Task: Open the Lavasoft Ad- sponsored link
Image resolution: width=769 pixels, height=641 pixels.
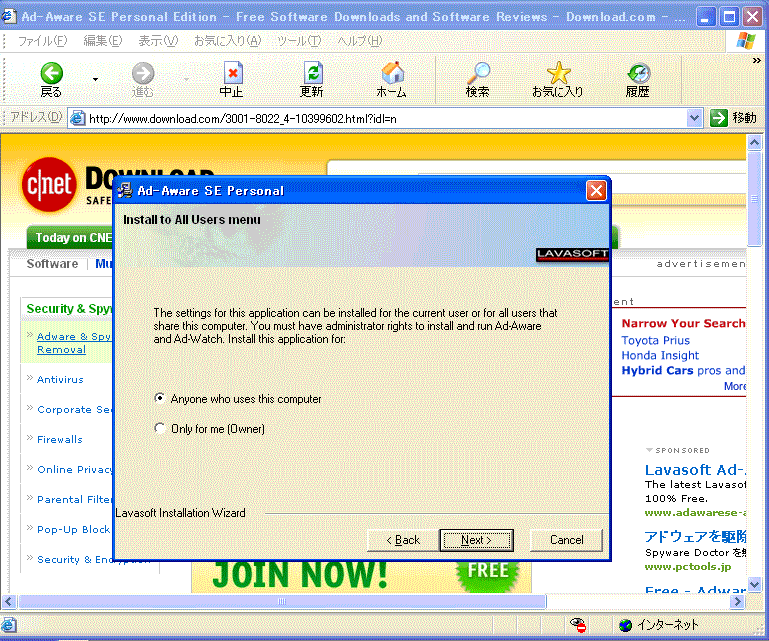Action: point(695,470)
